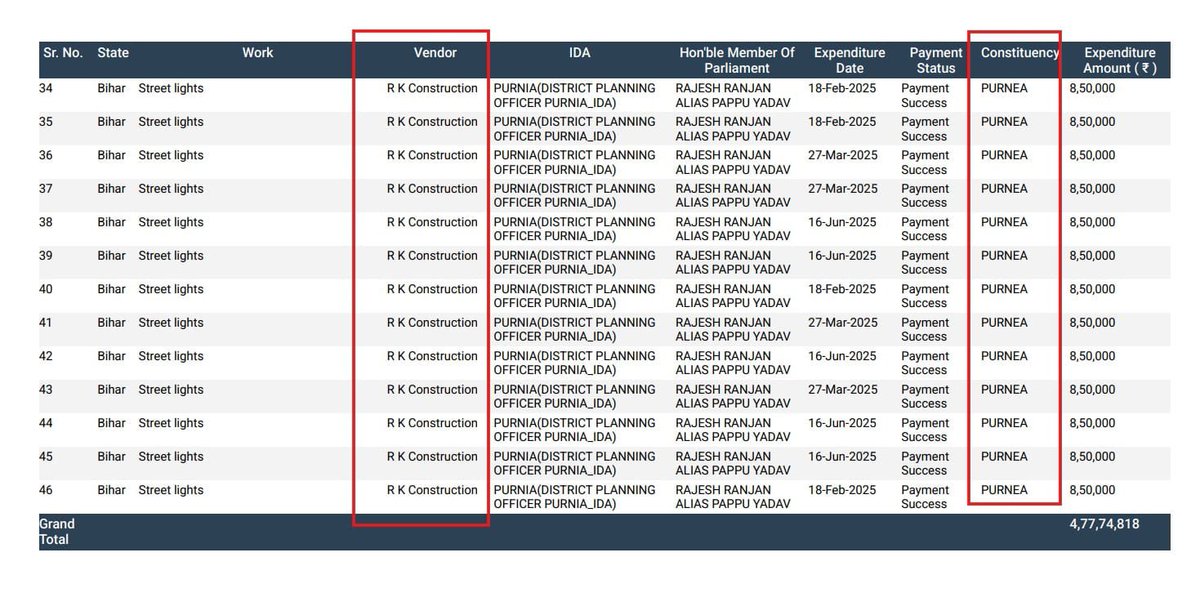
Task: Select serial number 38 cell
Action: click(46, 222)
